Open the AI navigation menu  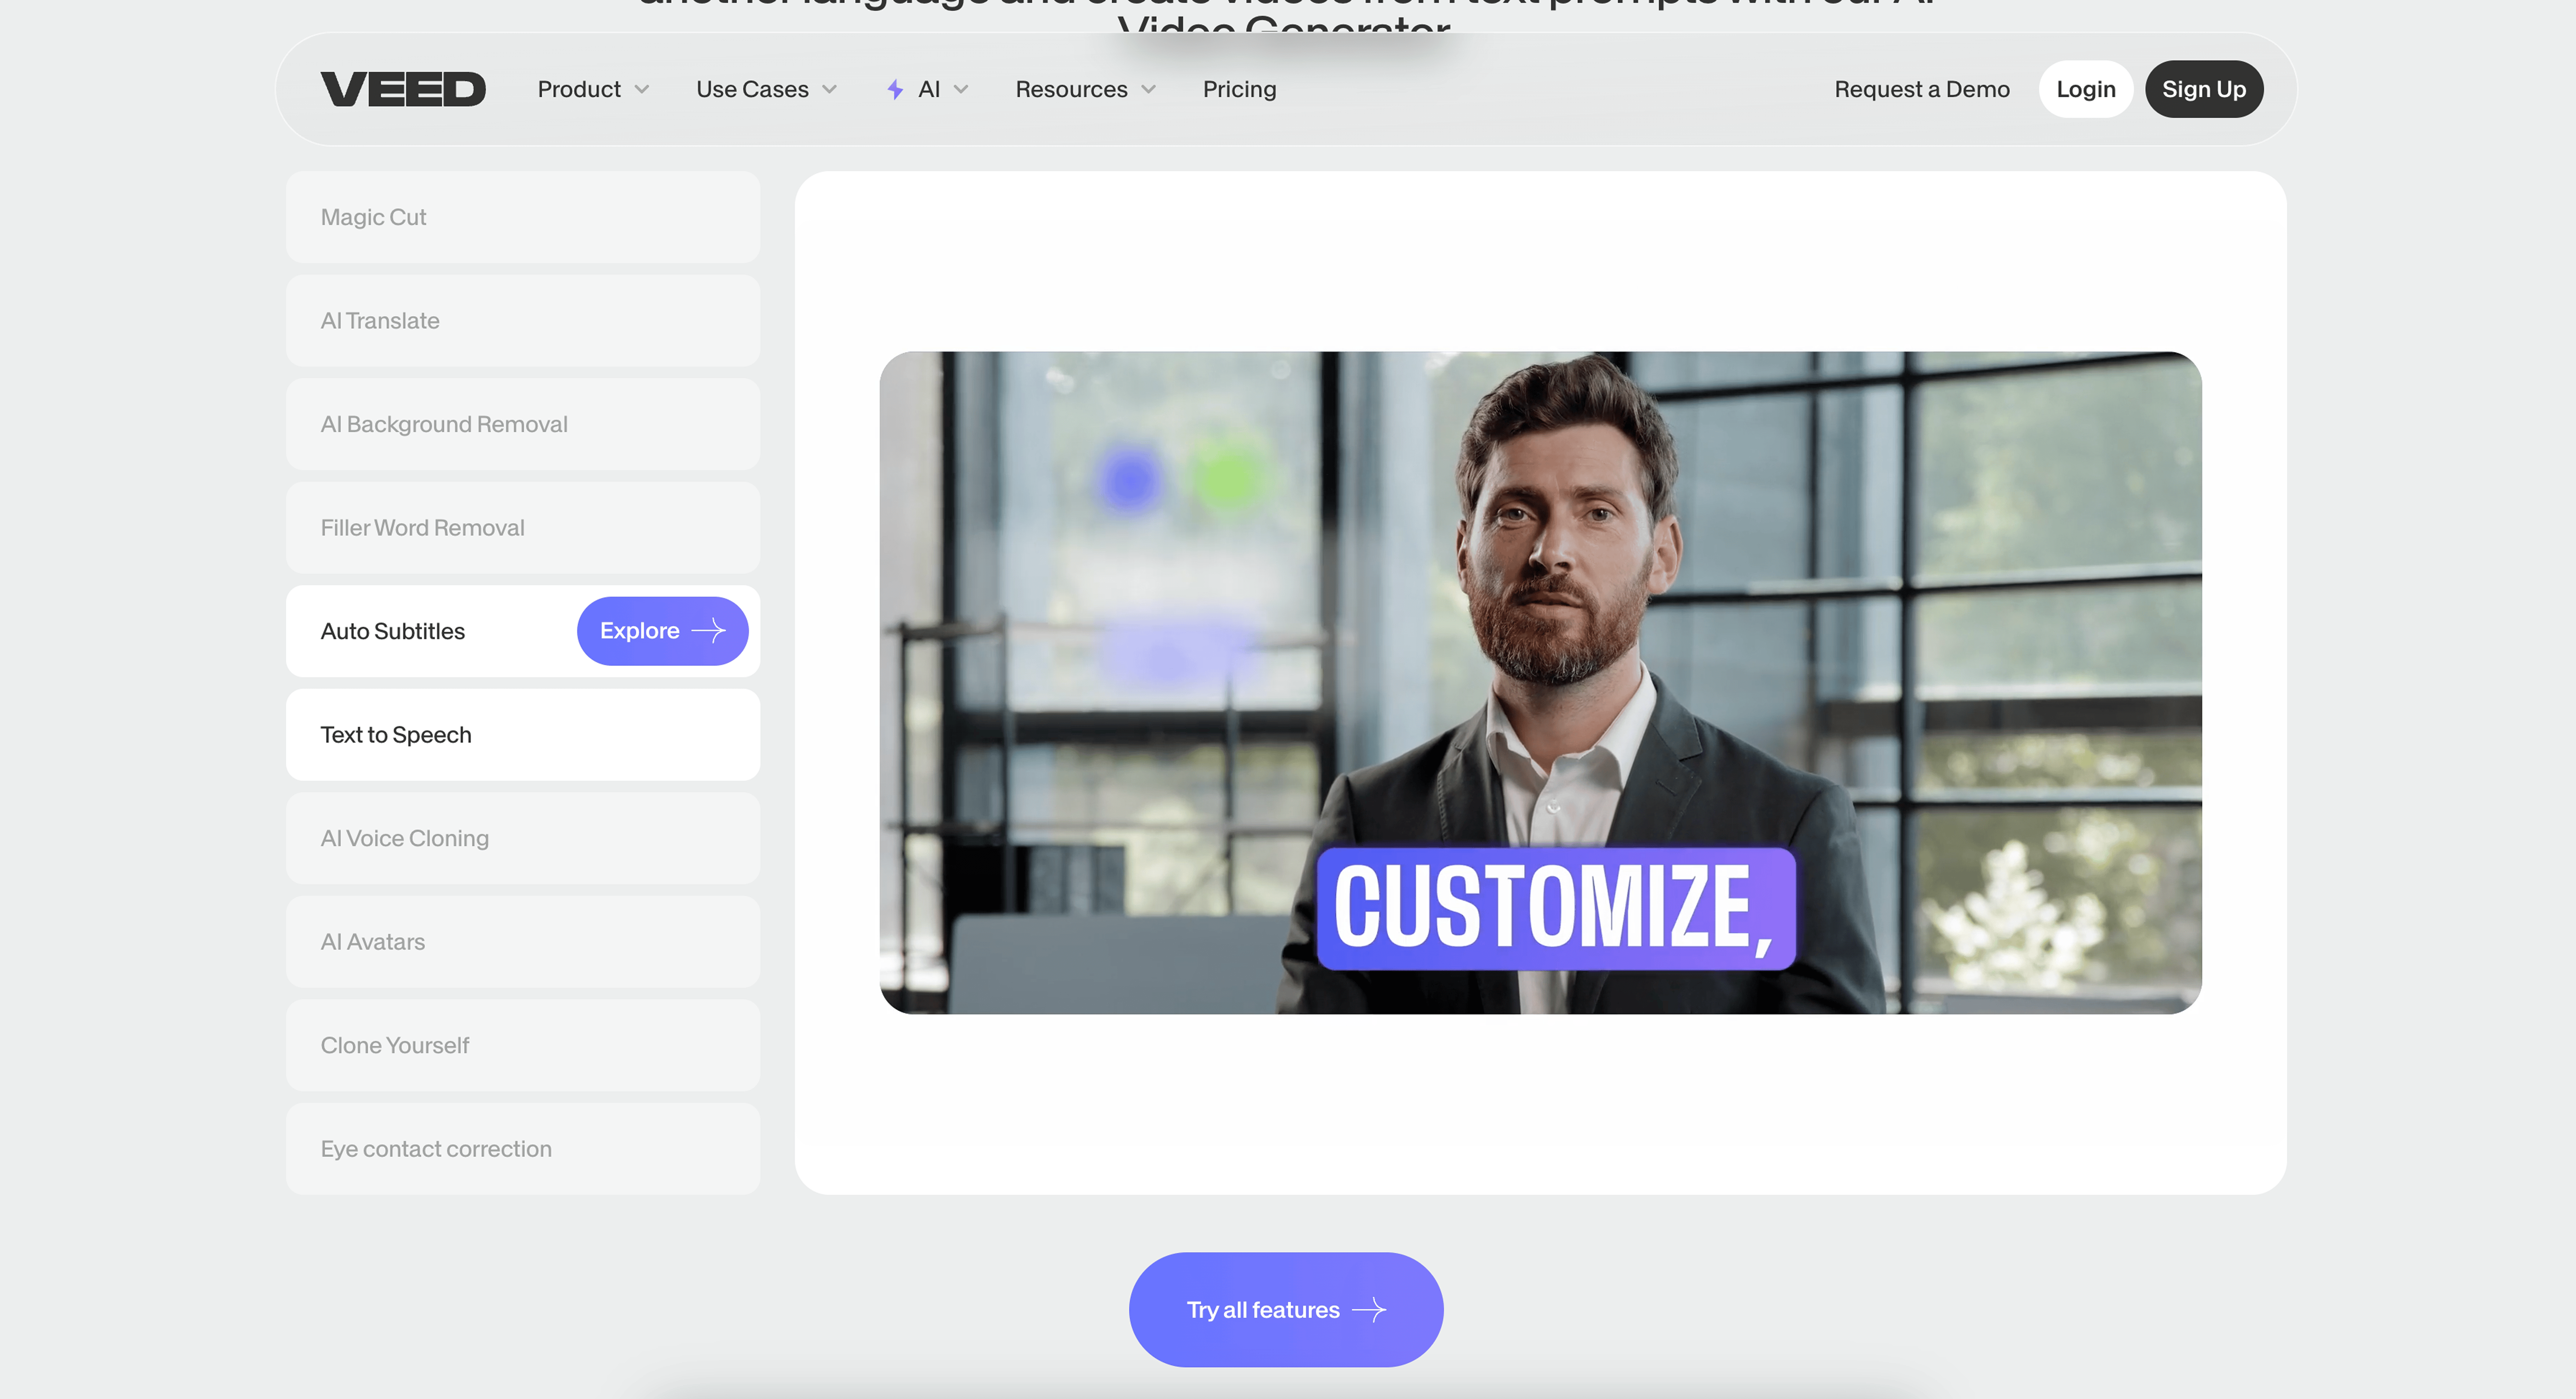pos(929,89)
